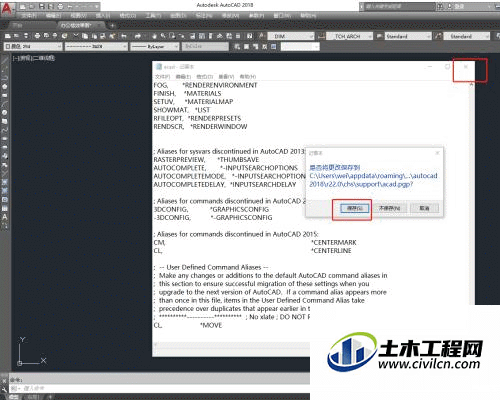Click the sign-in button in the title bar
Image resolution: width=500 pixels, height=400 pixels.
click(456, 6)
